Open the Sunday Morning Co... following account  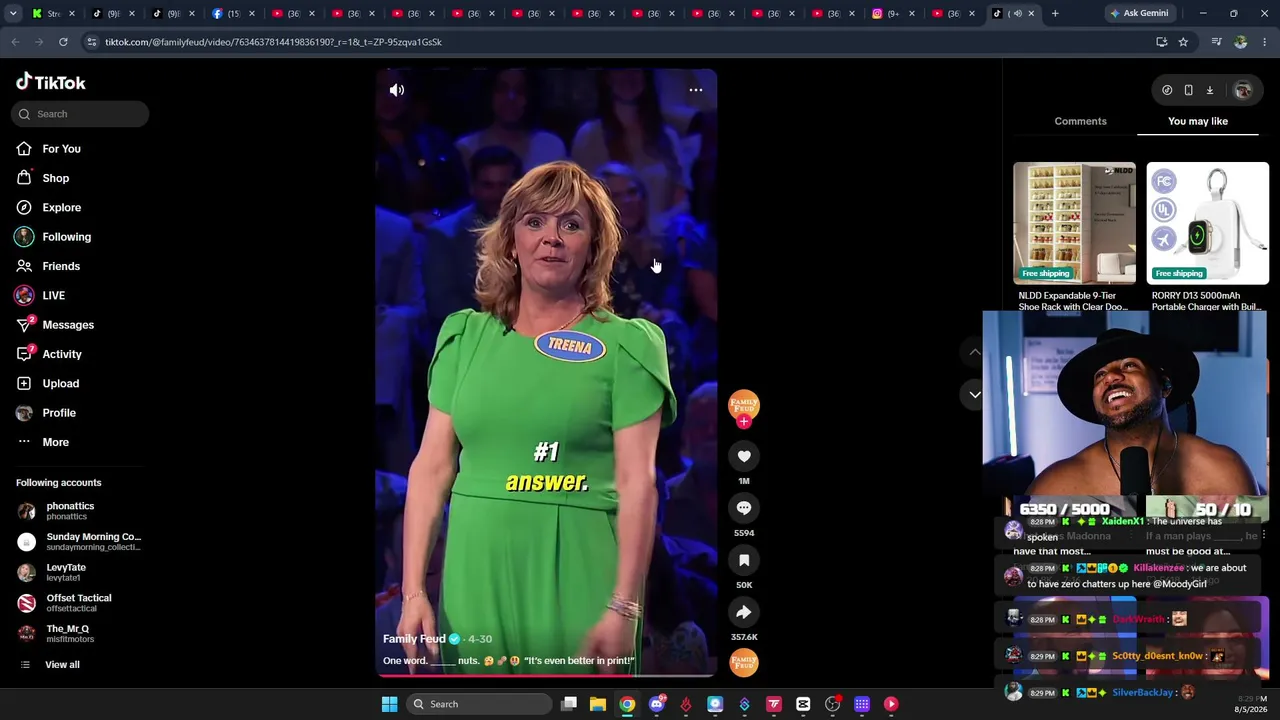click(x=80, y=542)
